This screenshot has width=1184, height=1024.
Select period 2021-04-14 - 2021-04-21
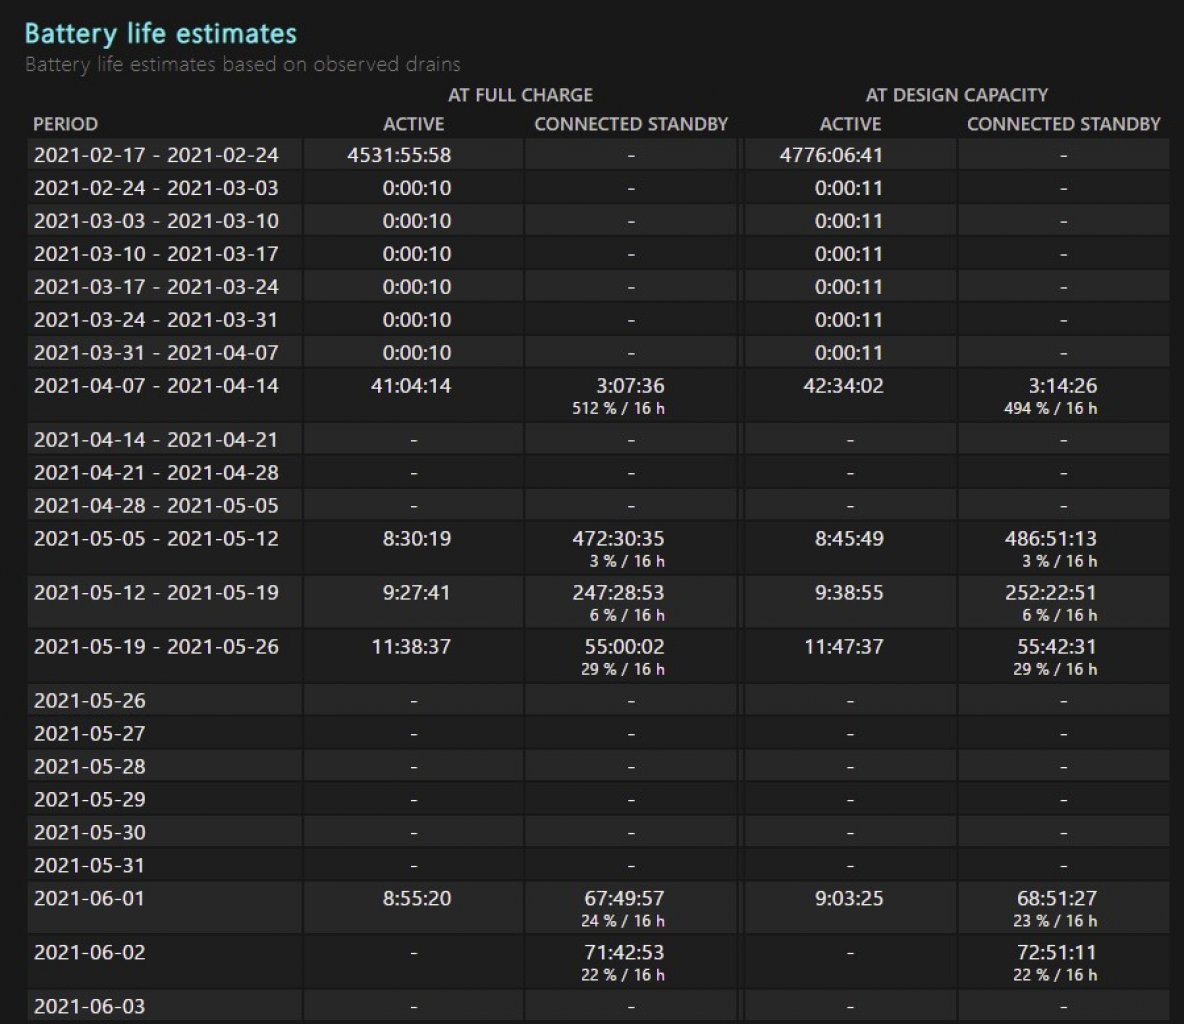click(156, 440)
